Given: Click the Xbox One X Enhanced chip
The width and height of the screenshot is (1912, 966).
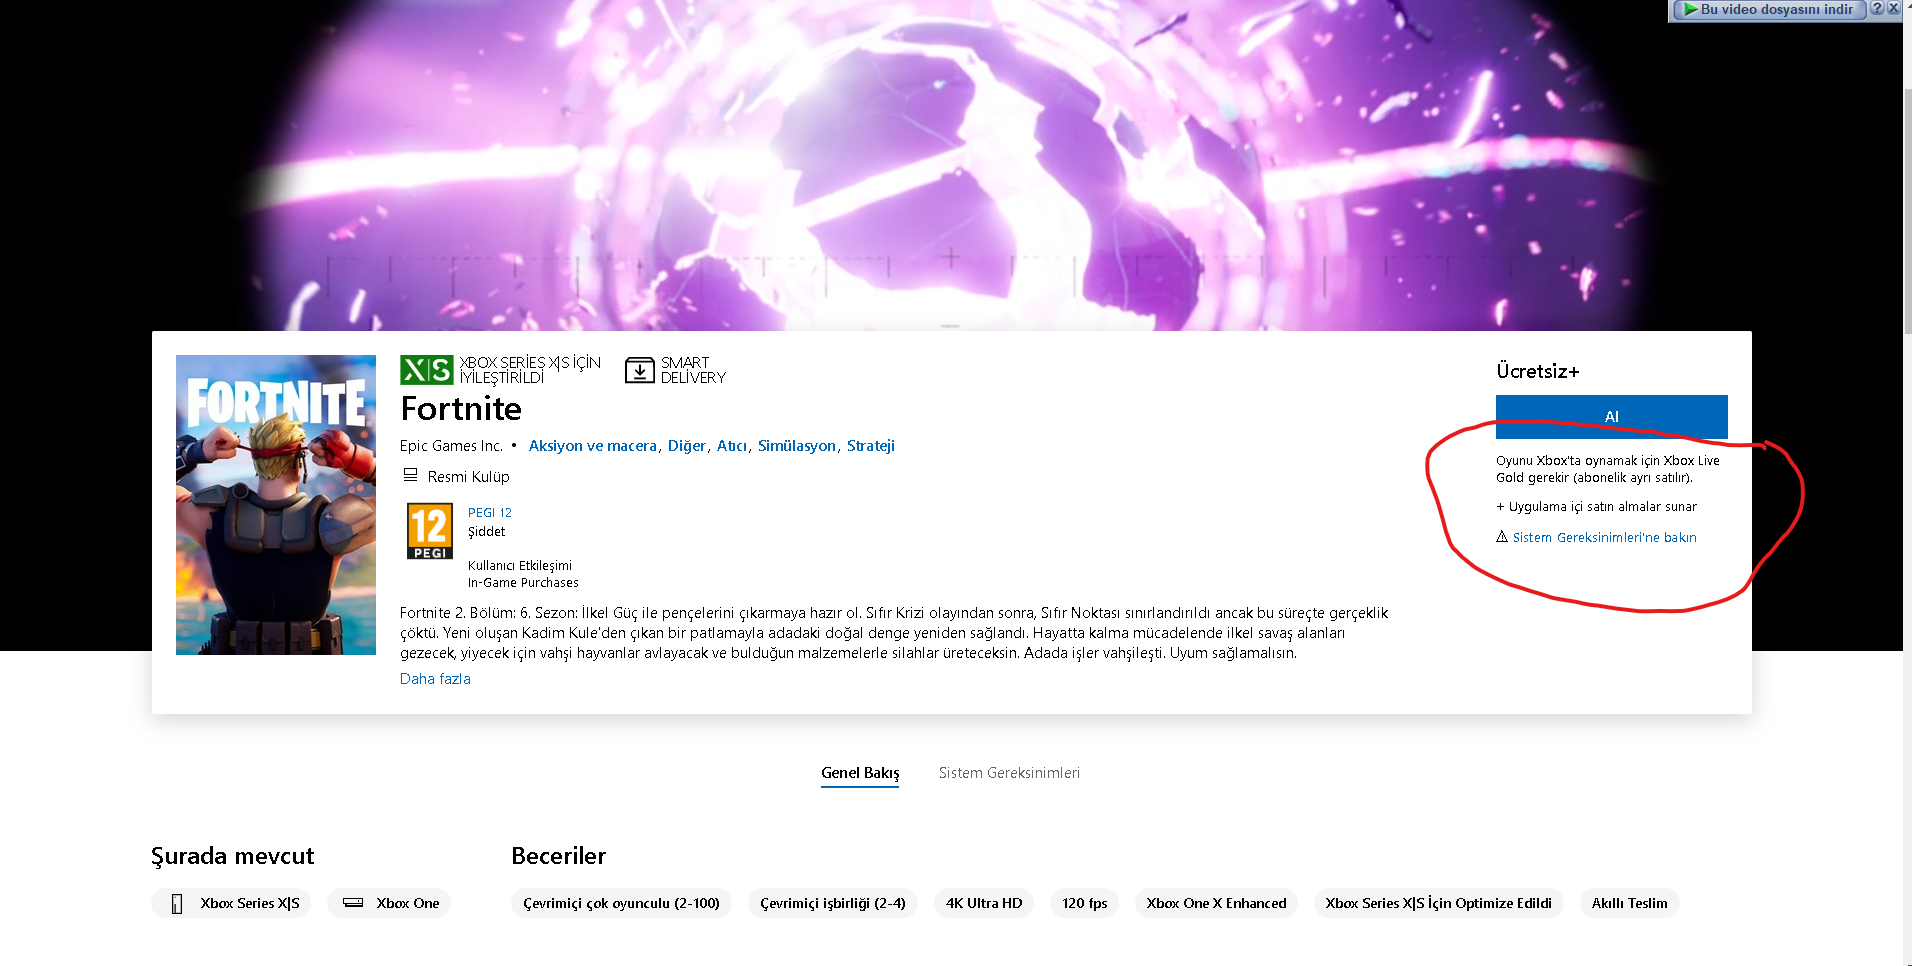Looking at the screenshot, I should click(x=1216, y=903).
